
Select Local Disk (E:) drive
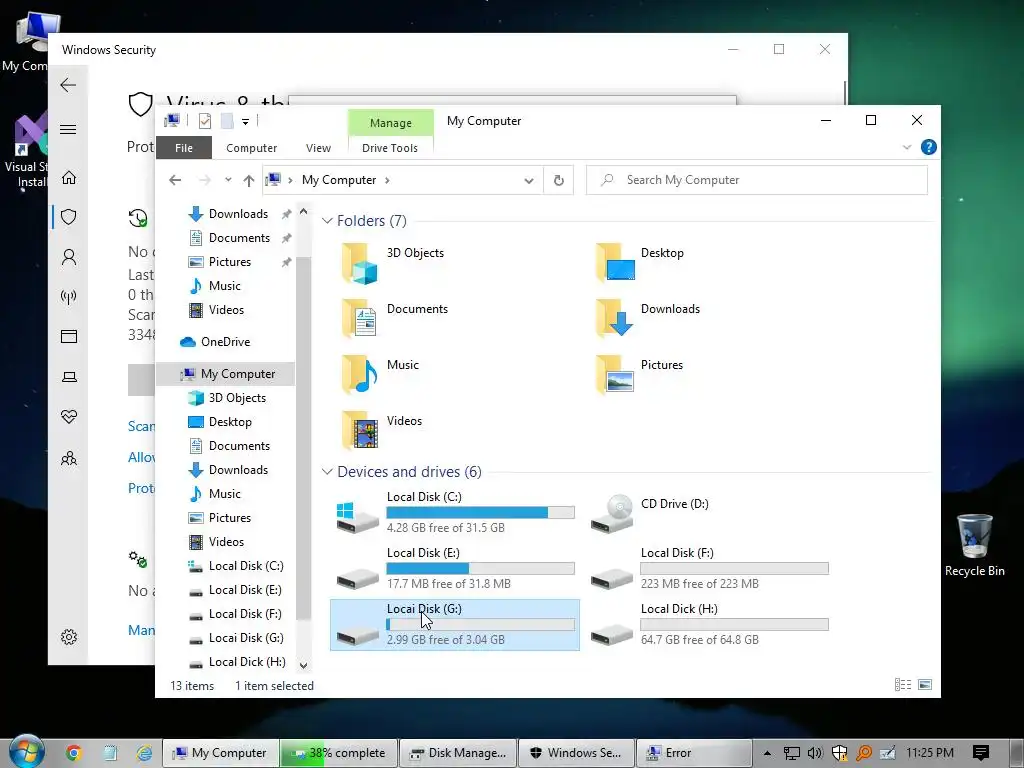tap(455, 568)
